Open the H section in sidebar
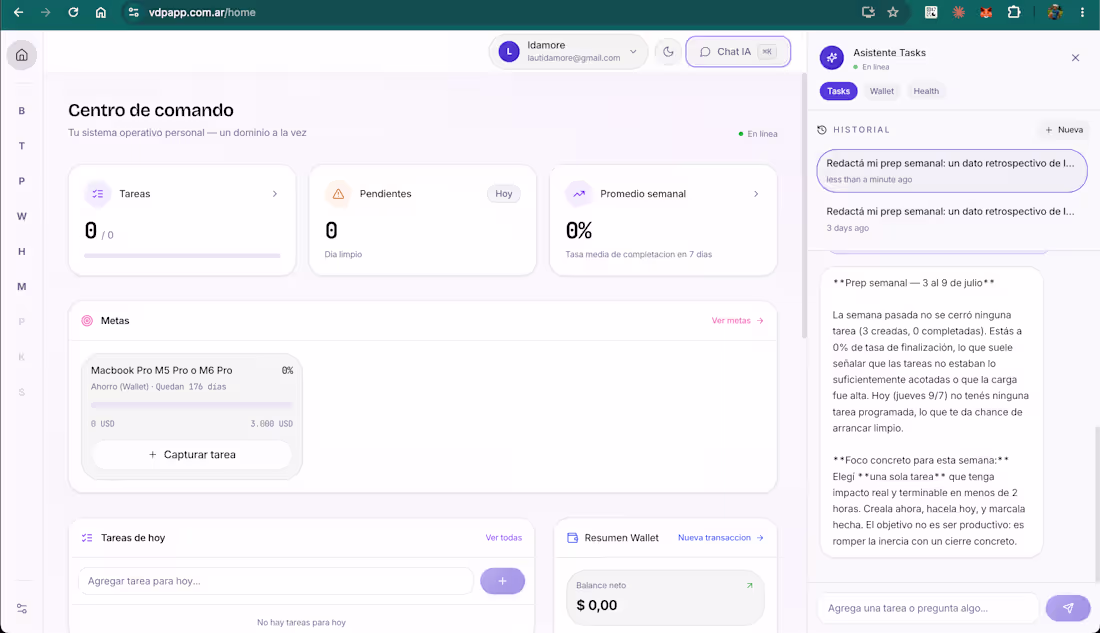 (22, 251)
